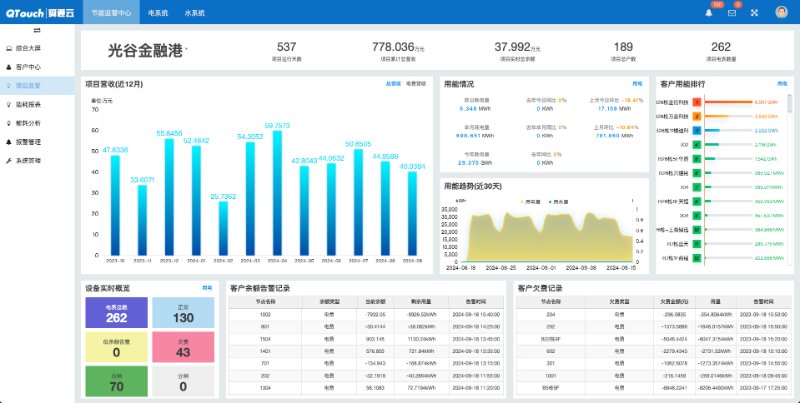800x403 pixels.
Task: Open the 用电 selector in 客户用能排行 panel
Action: point(782,84)
